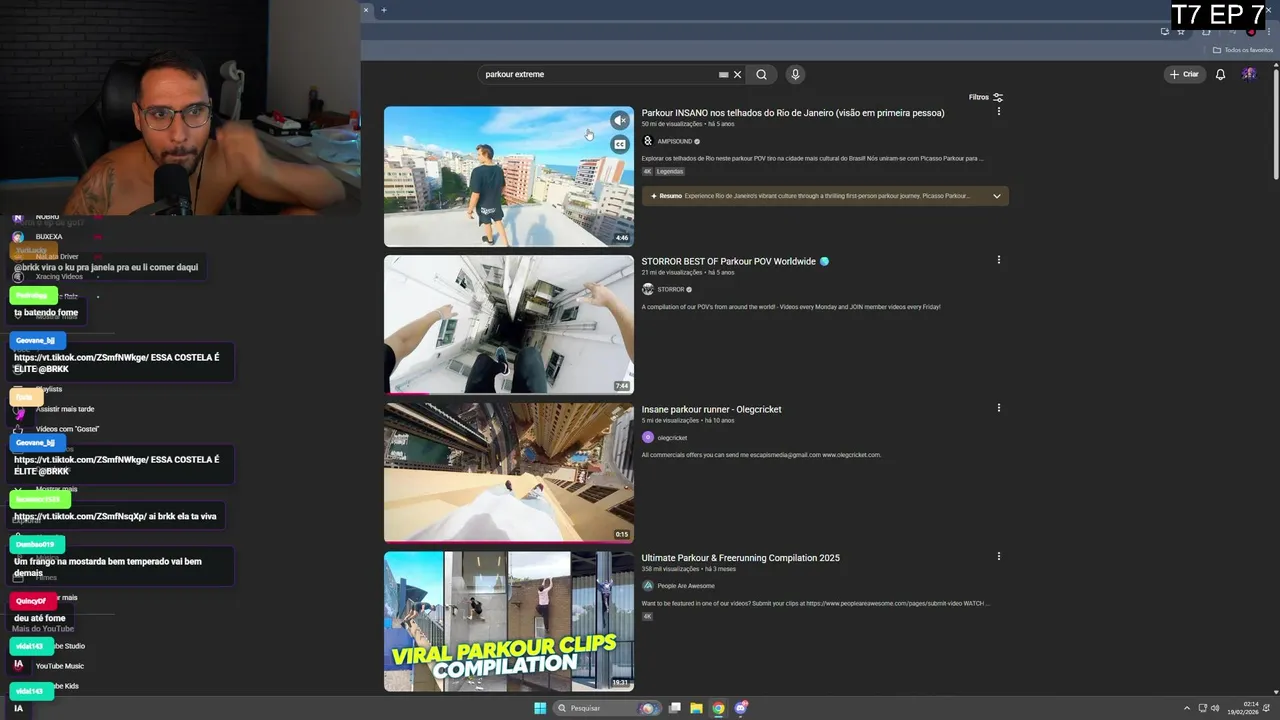Go to olegcricket channel name link

coord(672,437)
